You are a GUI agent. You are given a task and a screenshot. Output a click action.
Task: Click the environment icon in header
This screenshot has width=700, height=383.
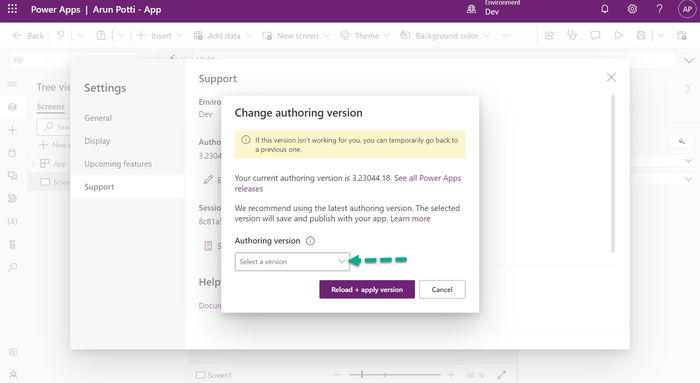[x=471, y=9]
